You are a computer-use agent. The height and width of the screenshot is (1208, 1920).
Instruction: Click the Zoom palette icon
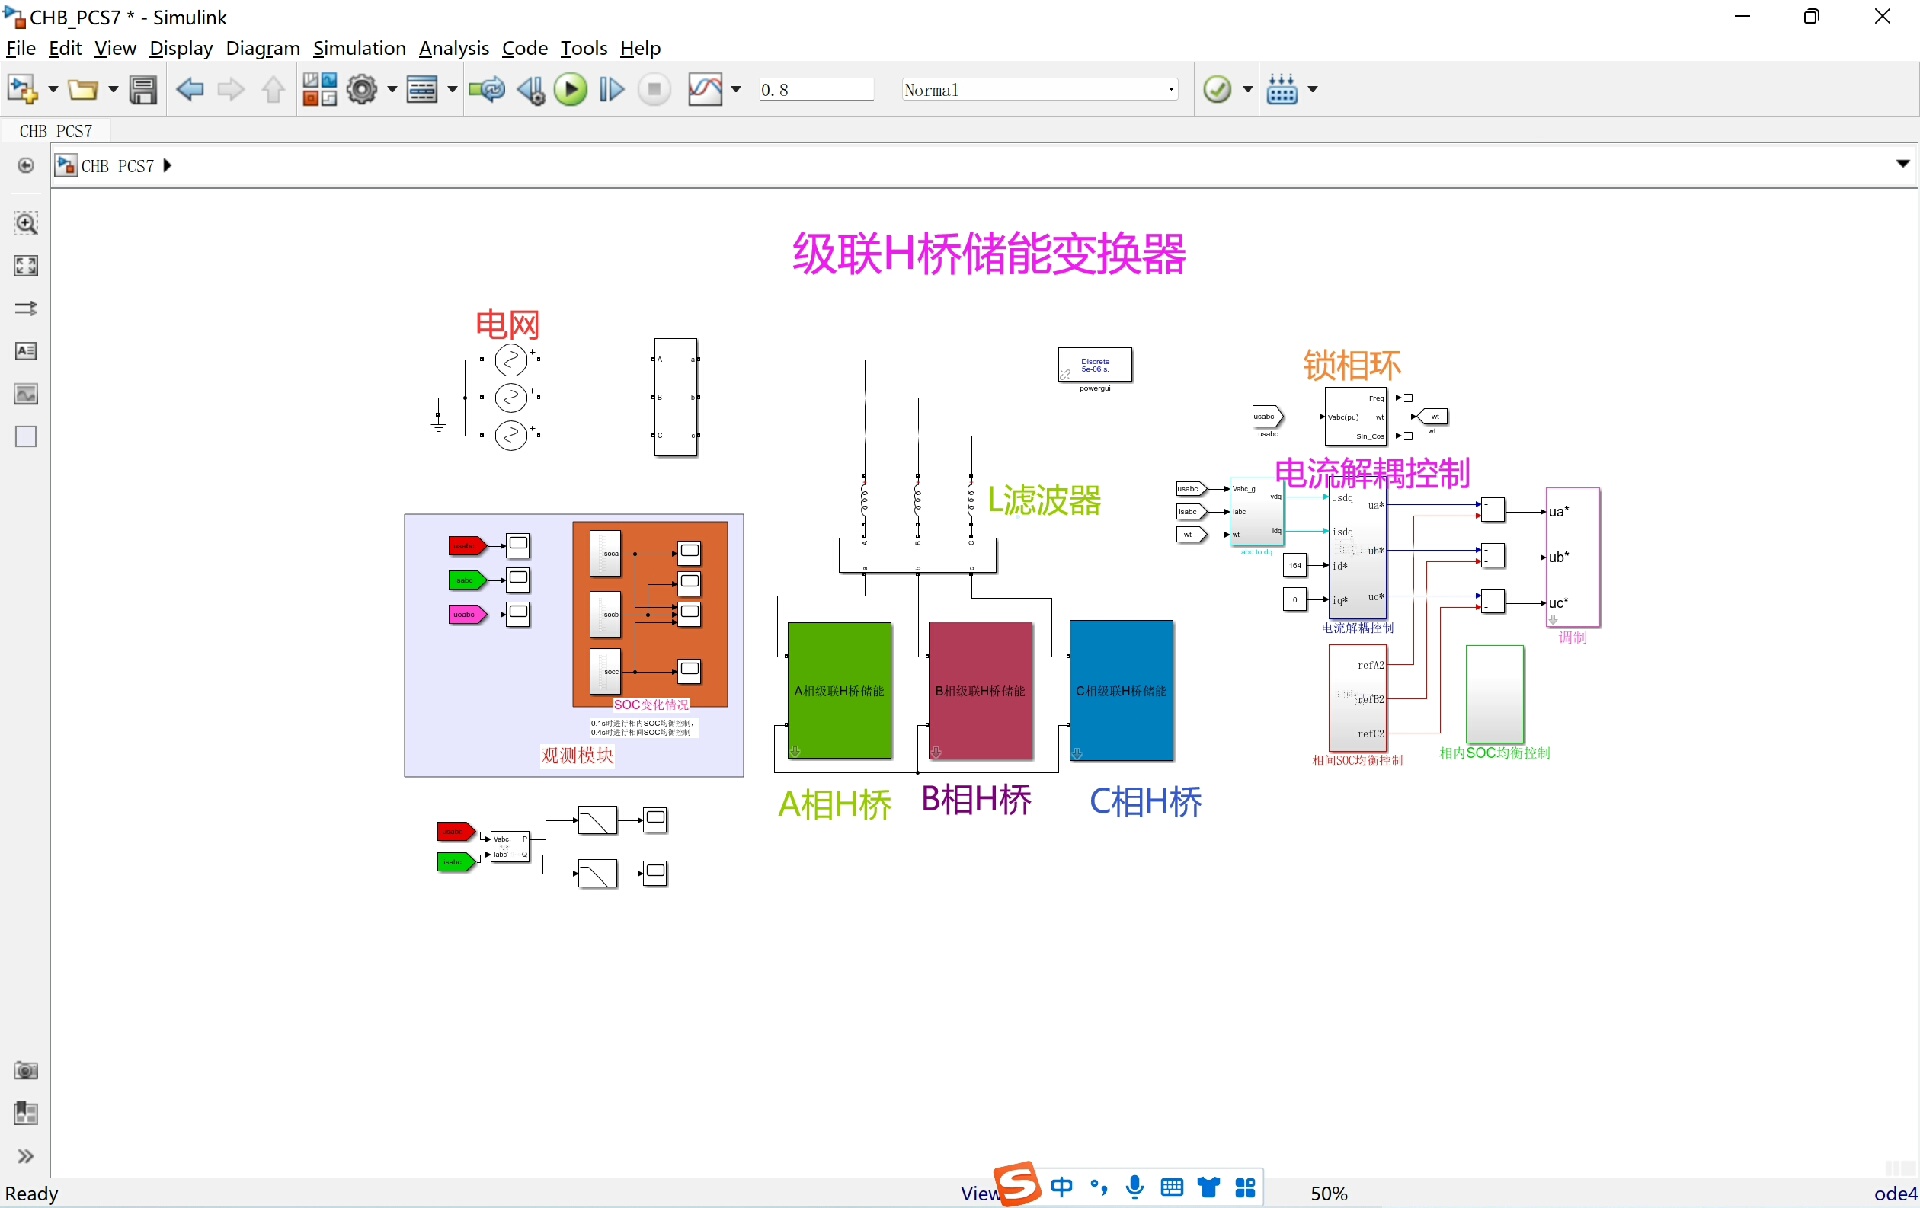[26, 223]
